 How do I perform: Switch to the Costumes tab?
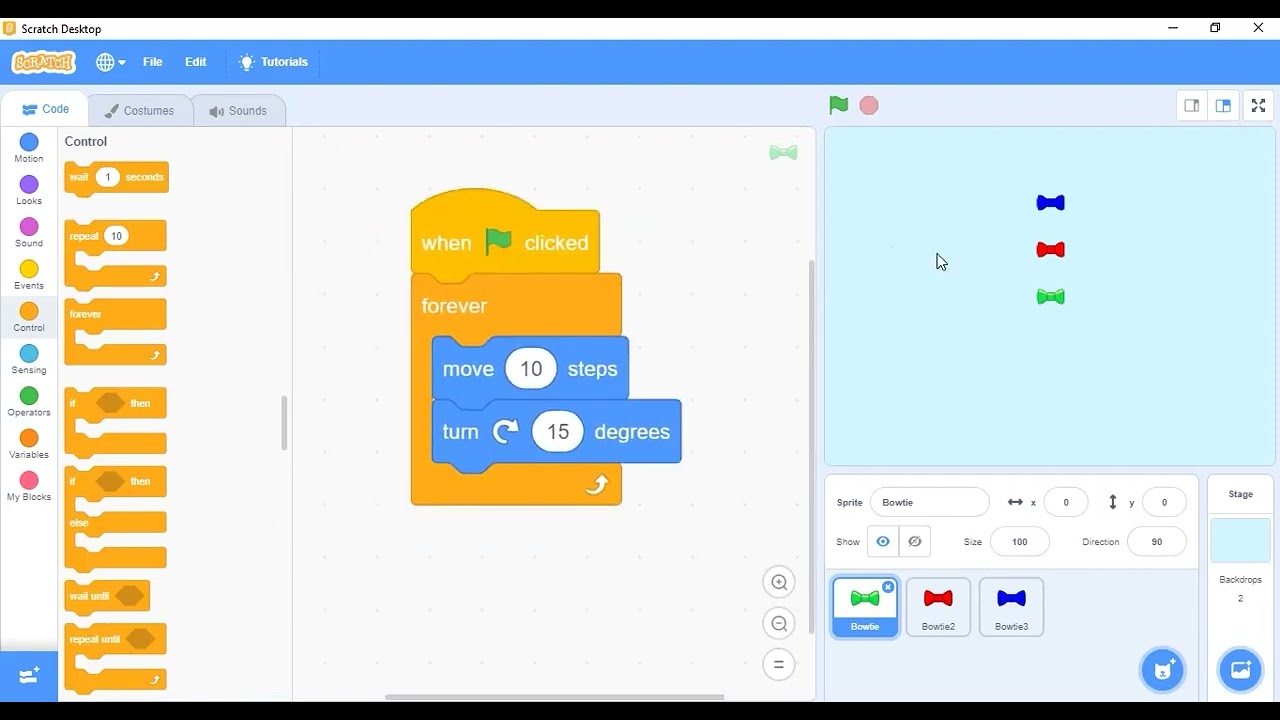tap(139, 111)
